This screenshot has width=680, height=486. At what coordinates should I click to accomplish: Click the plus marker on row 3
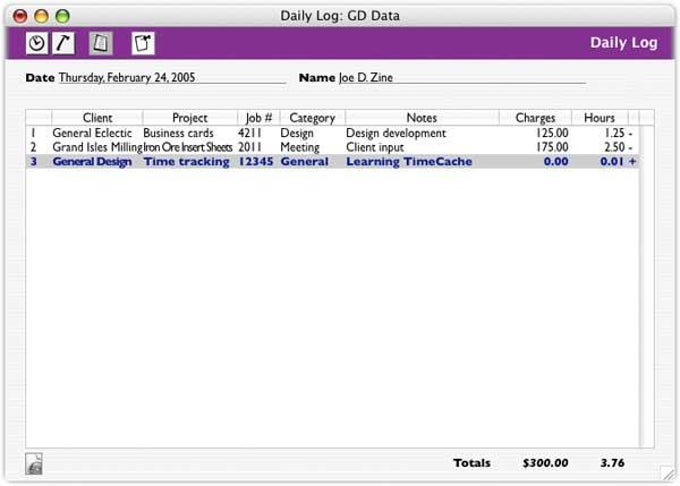(x=632, y=162)
